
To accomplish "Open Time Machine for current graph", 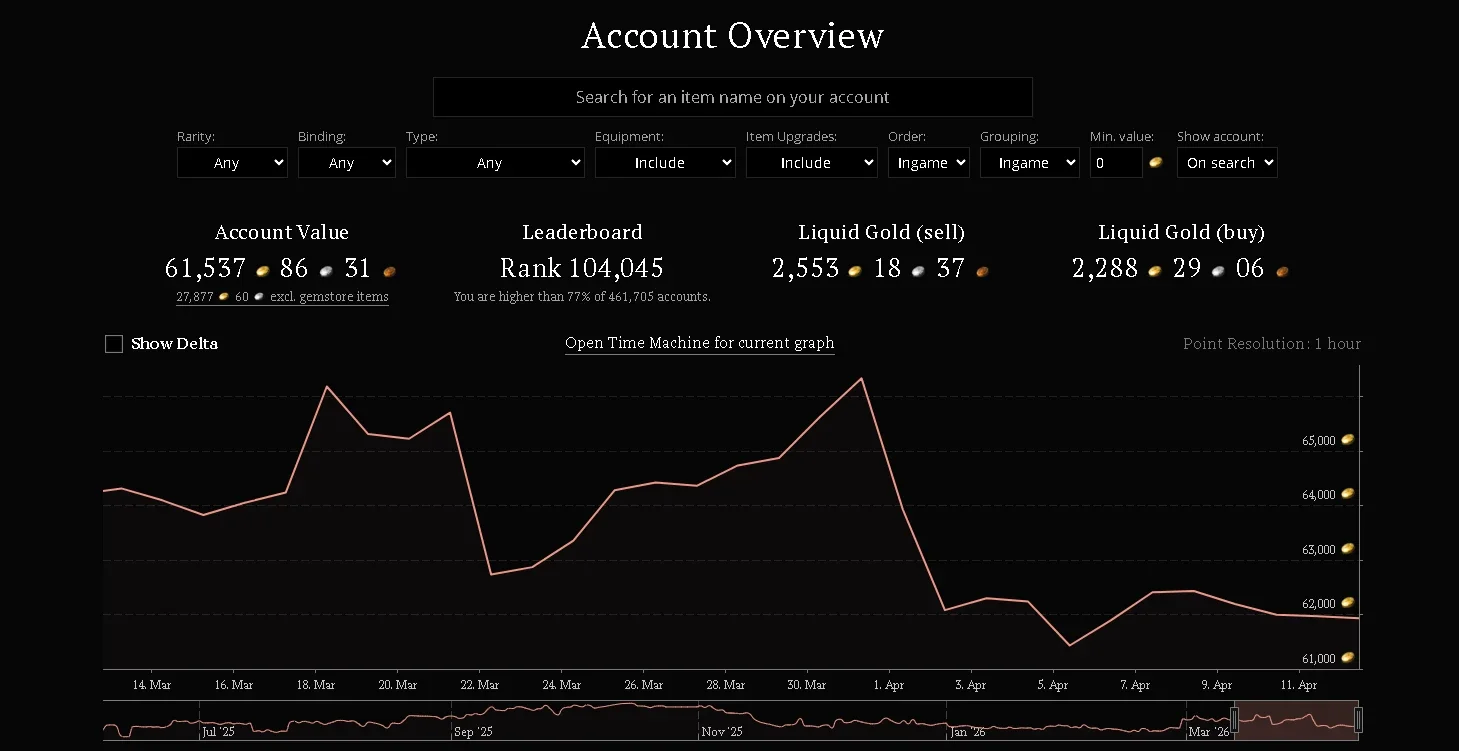I will tap(699, 343).
